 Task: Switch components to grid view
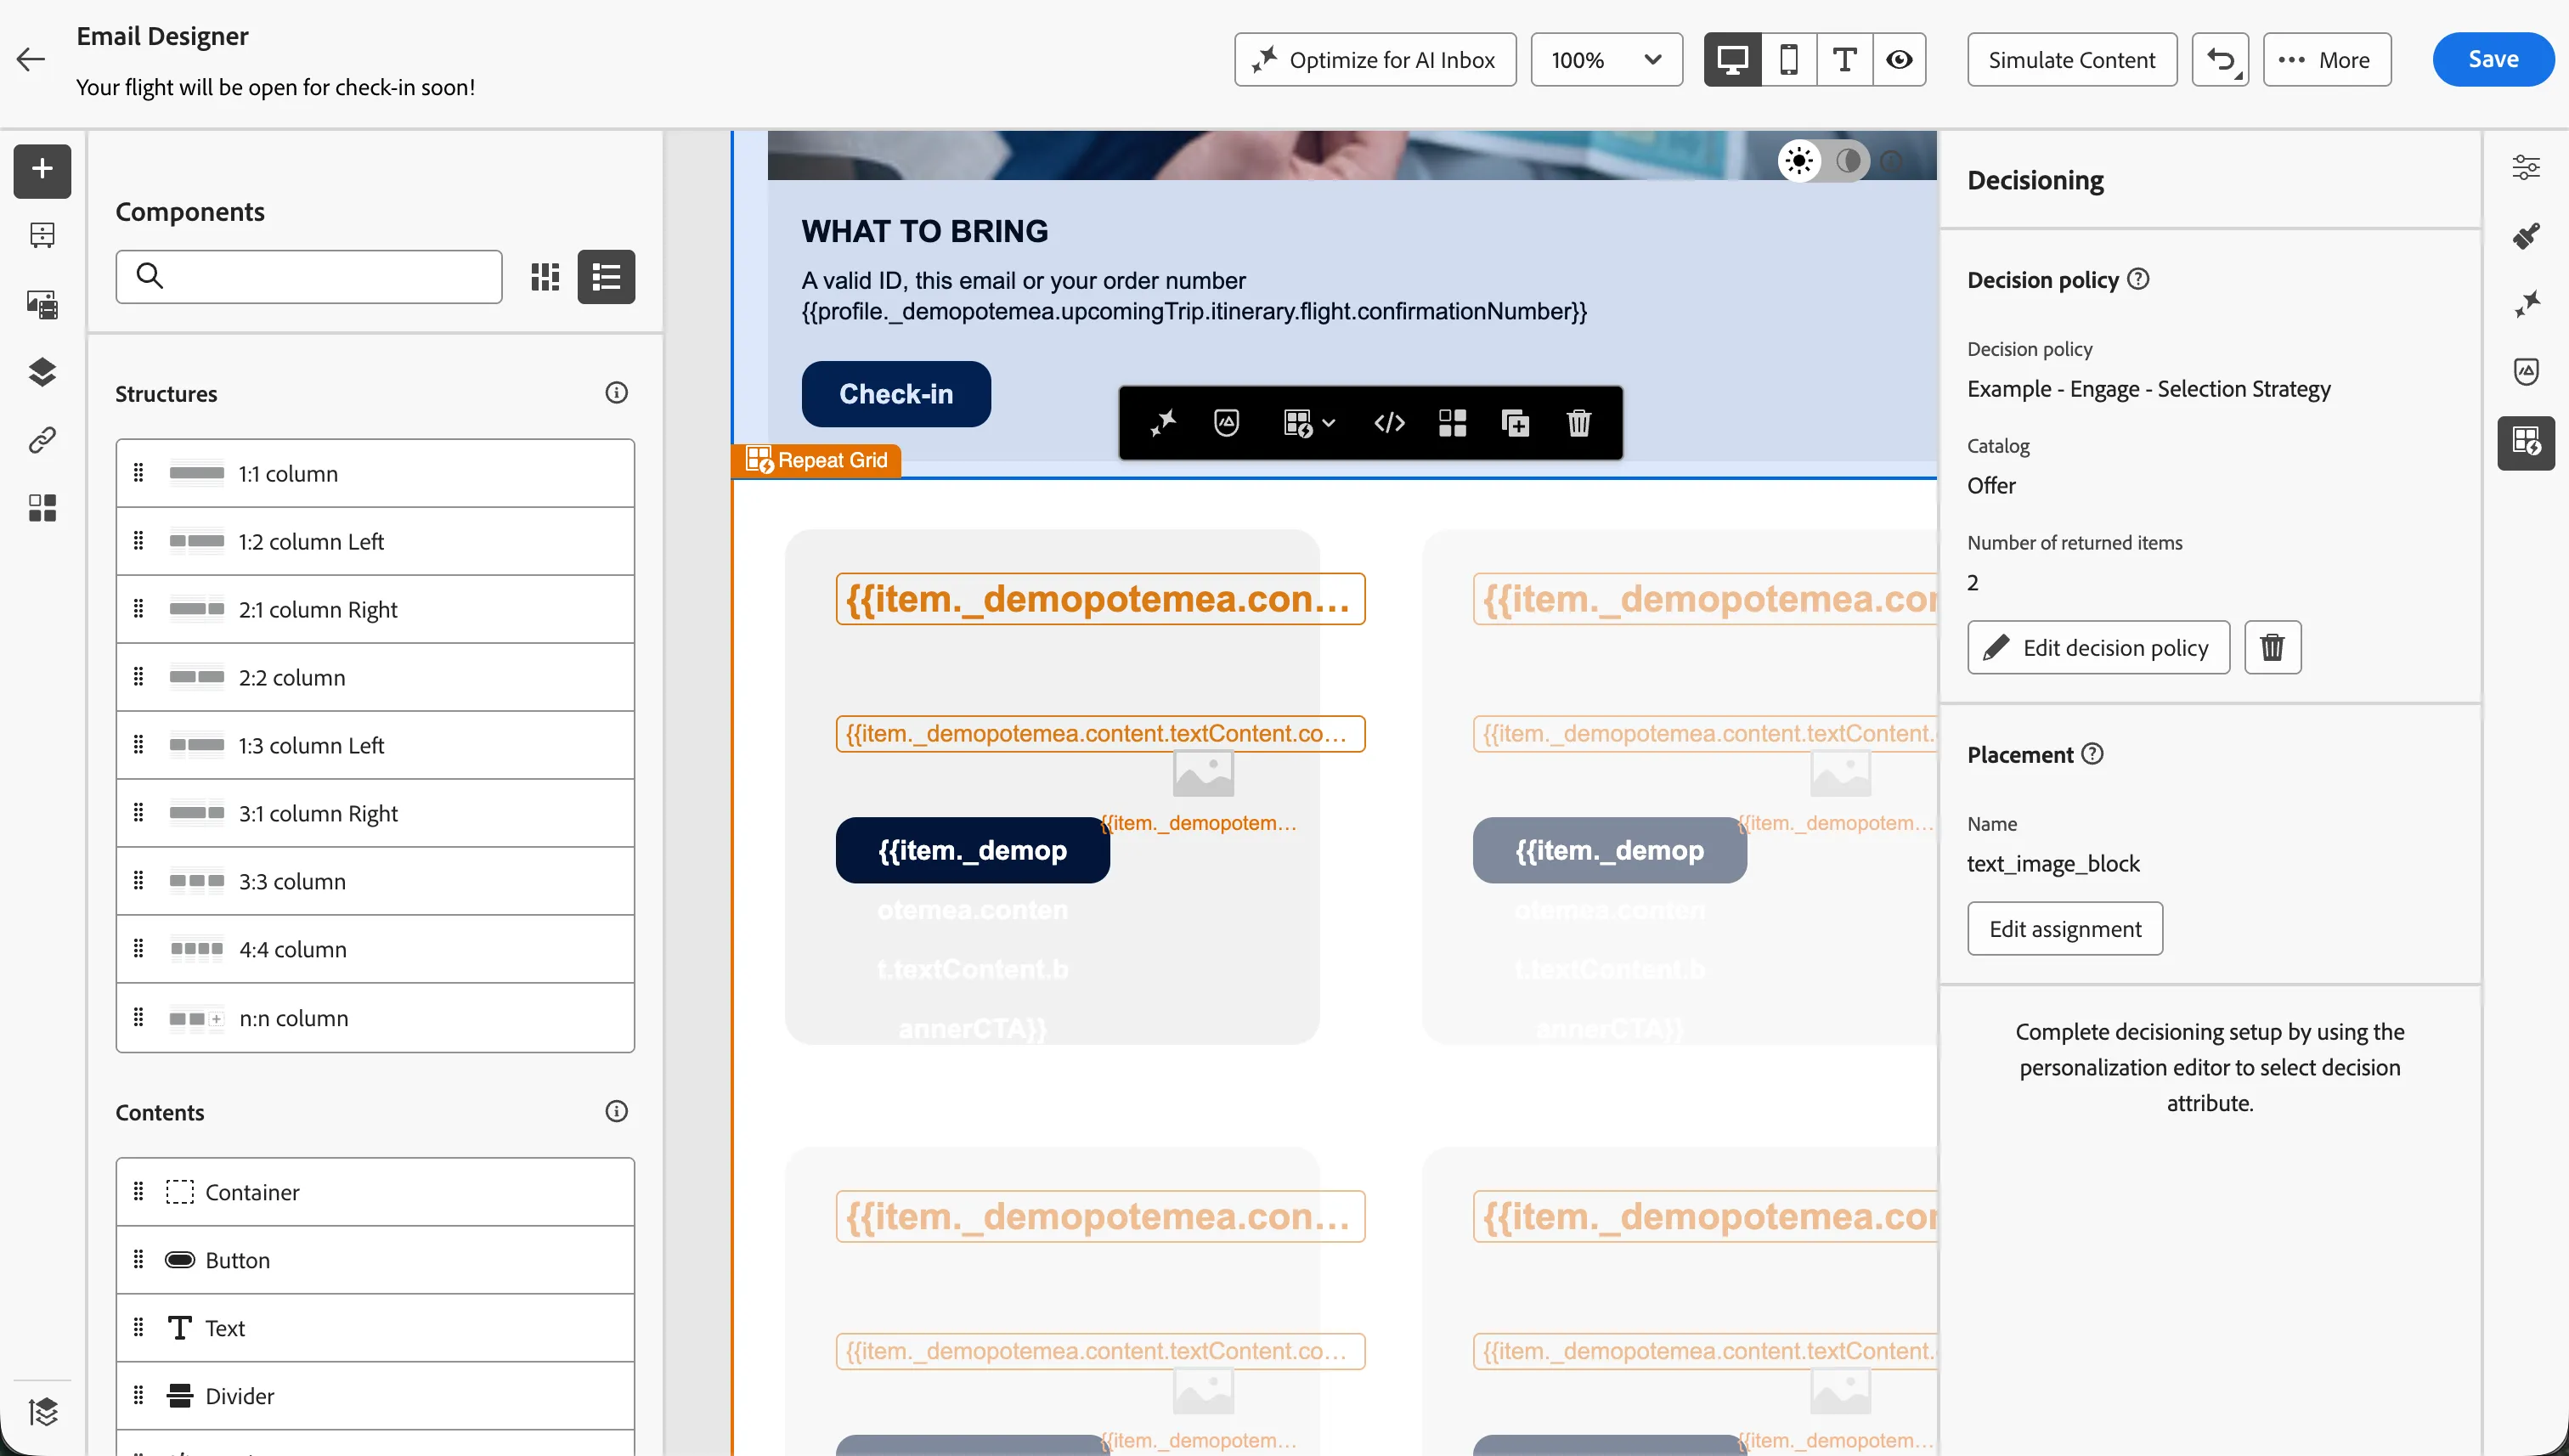pos(545,277)
